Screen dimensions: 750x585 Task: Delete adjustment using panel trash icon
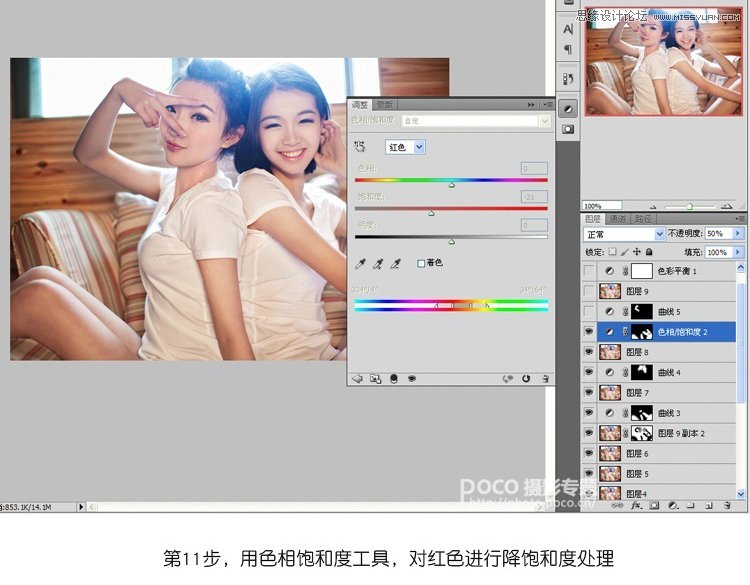545,379
